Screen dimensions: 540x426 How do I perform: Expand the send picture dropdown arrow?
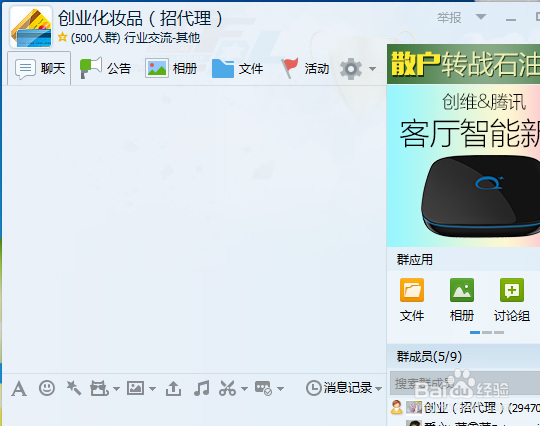(152, 389)
